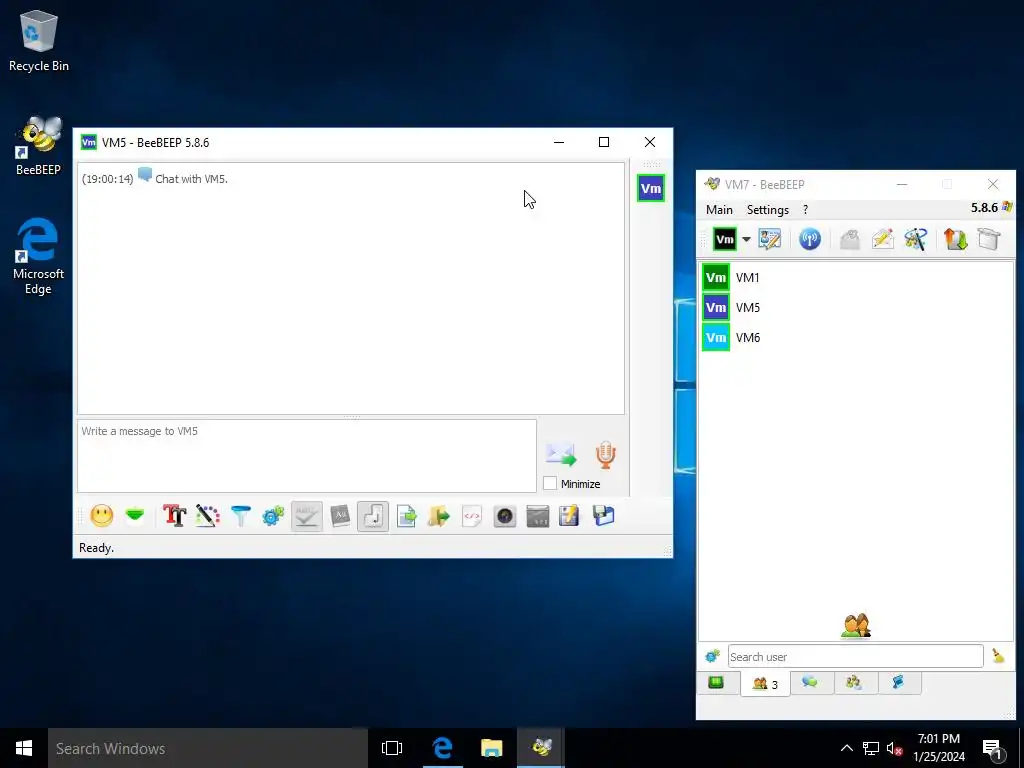Image resolution: width=1024 pixels, height=768 pixels.
Task: Click the send folder icon
Action: (439, 516)
